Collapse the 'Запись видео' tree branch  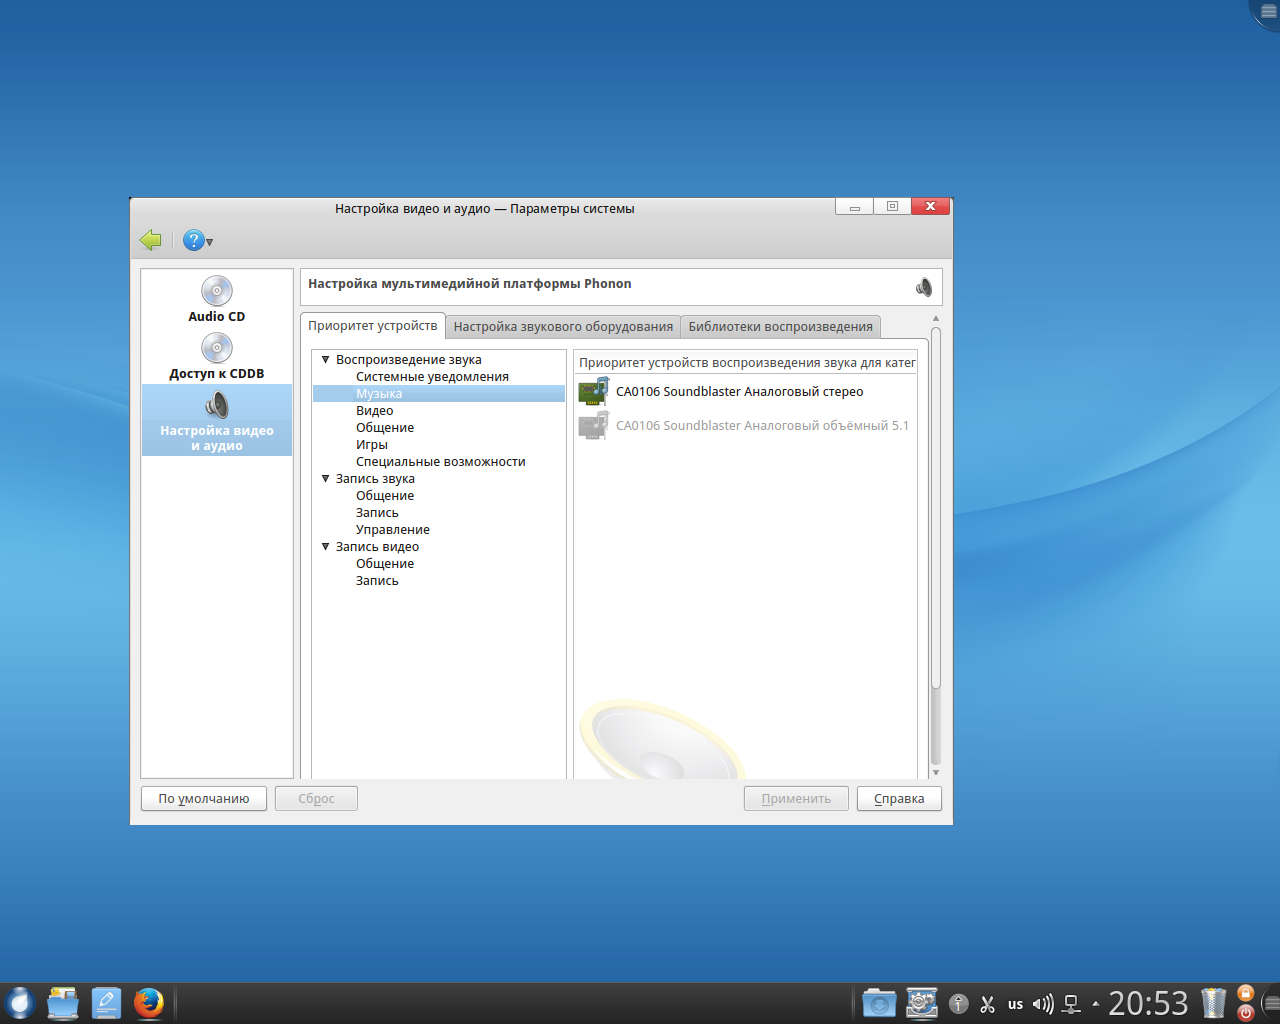pos(325,547)
